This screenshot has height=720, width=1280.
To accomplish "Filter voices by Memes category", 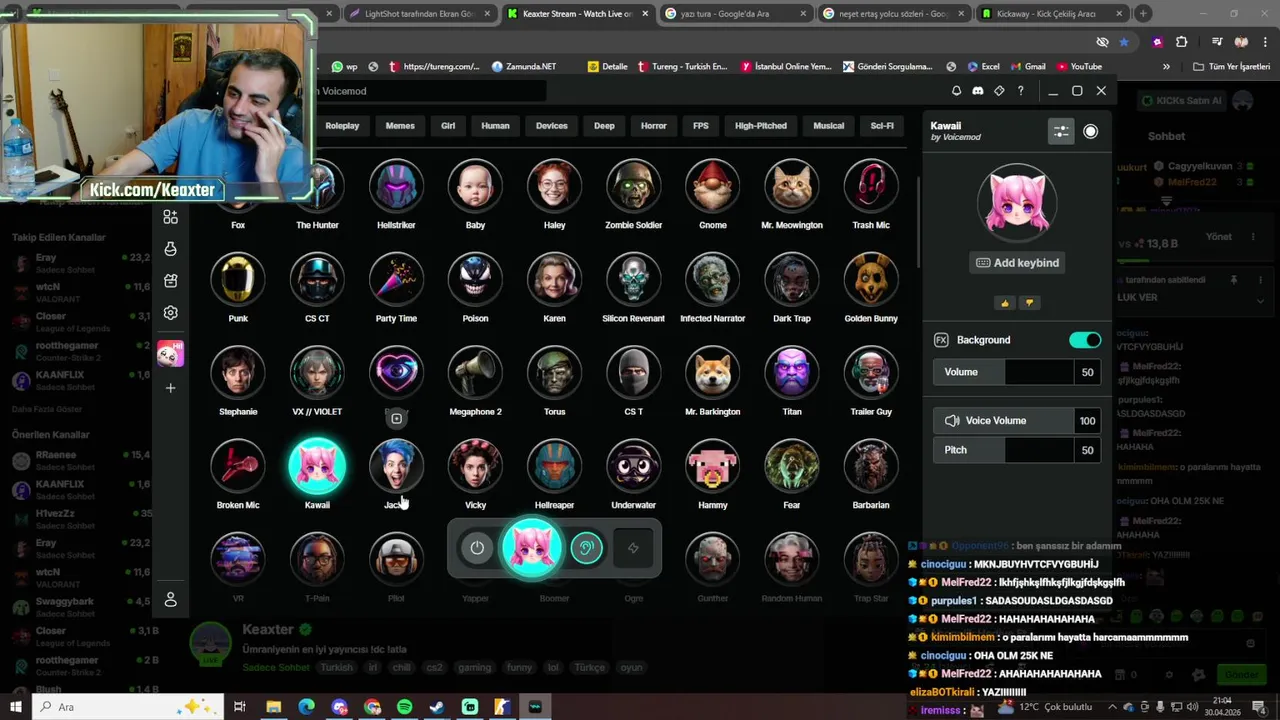I will pyautogui.click(x=400, y=126).
